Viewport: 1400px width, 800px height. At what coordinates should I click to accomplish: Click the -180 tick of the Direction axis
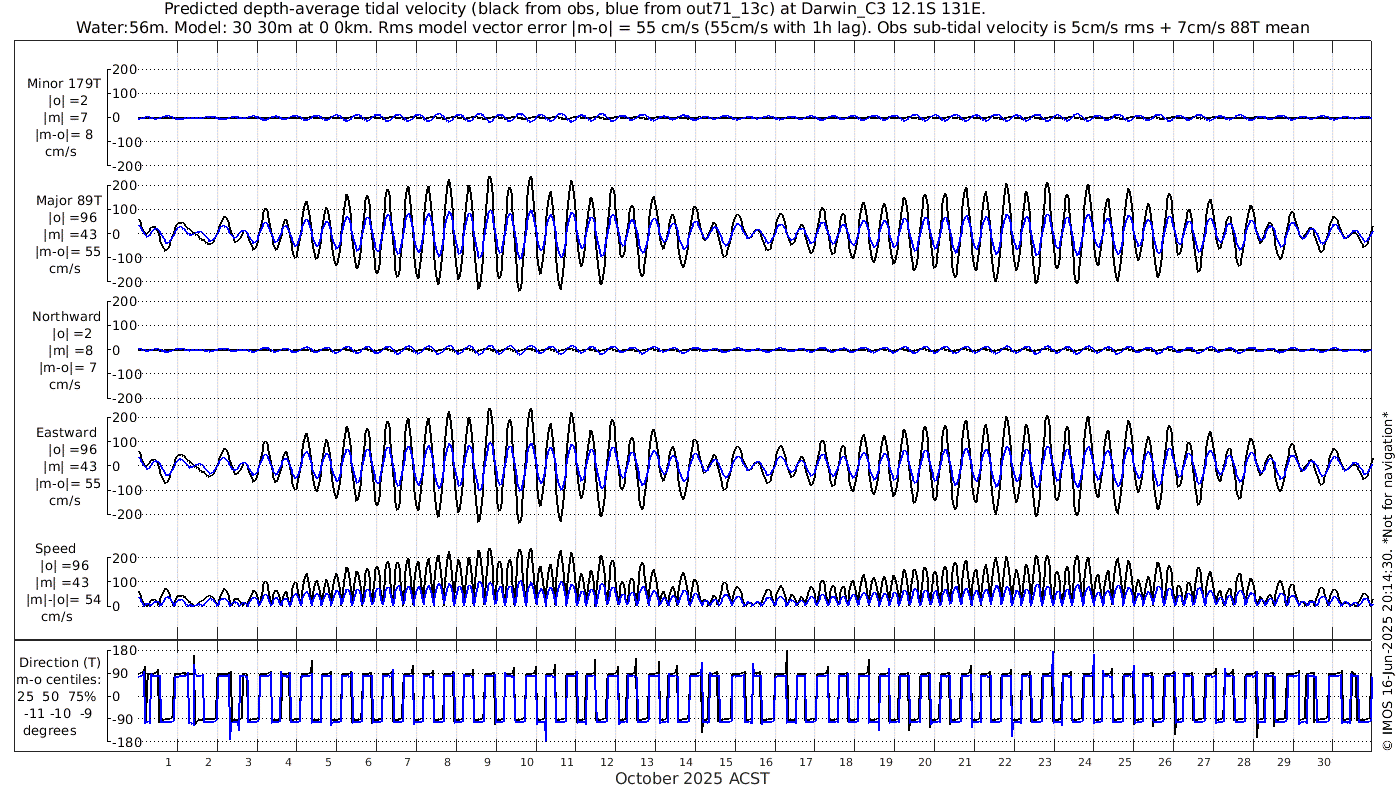click(120, 742)
